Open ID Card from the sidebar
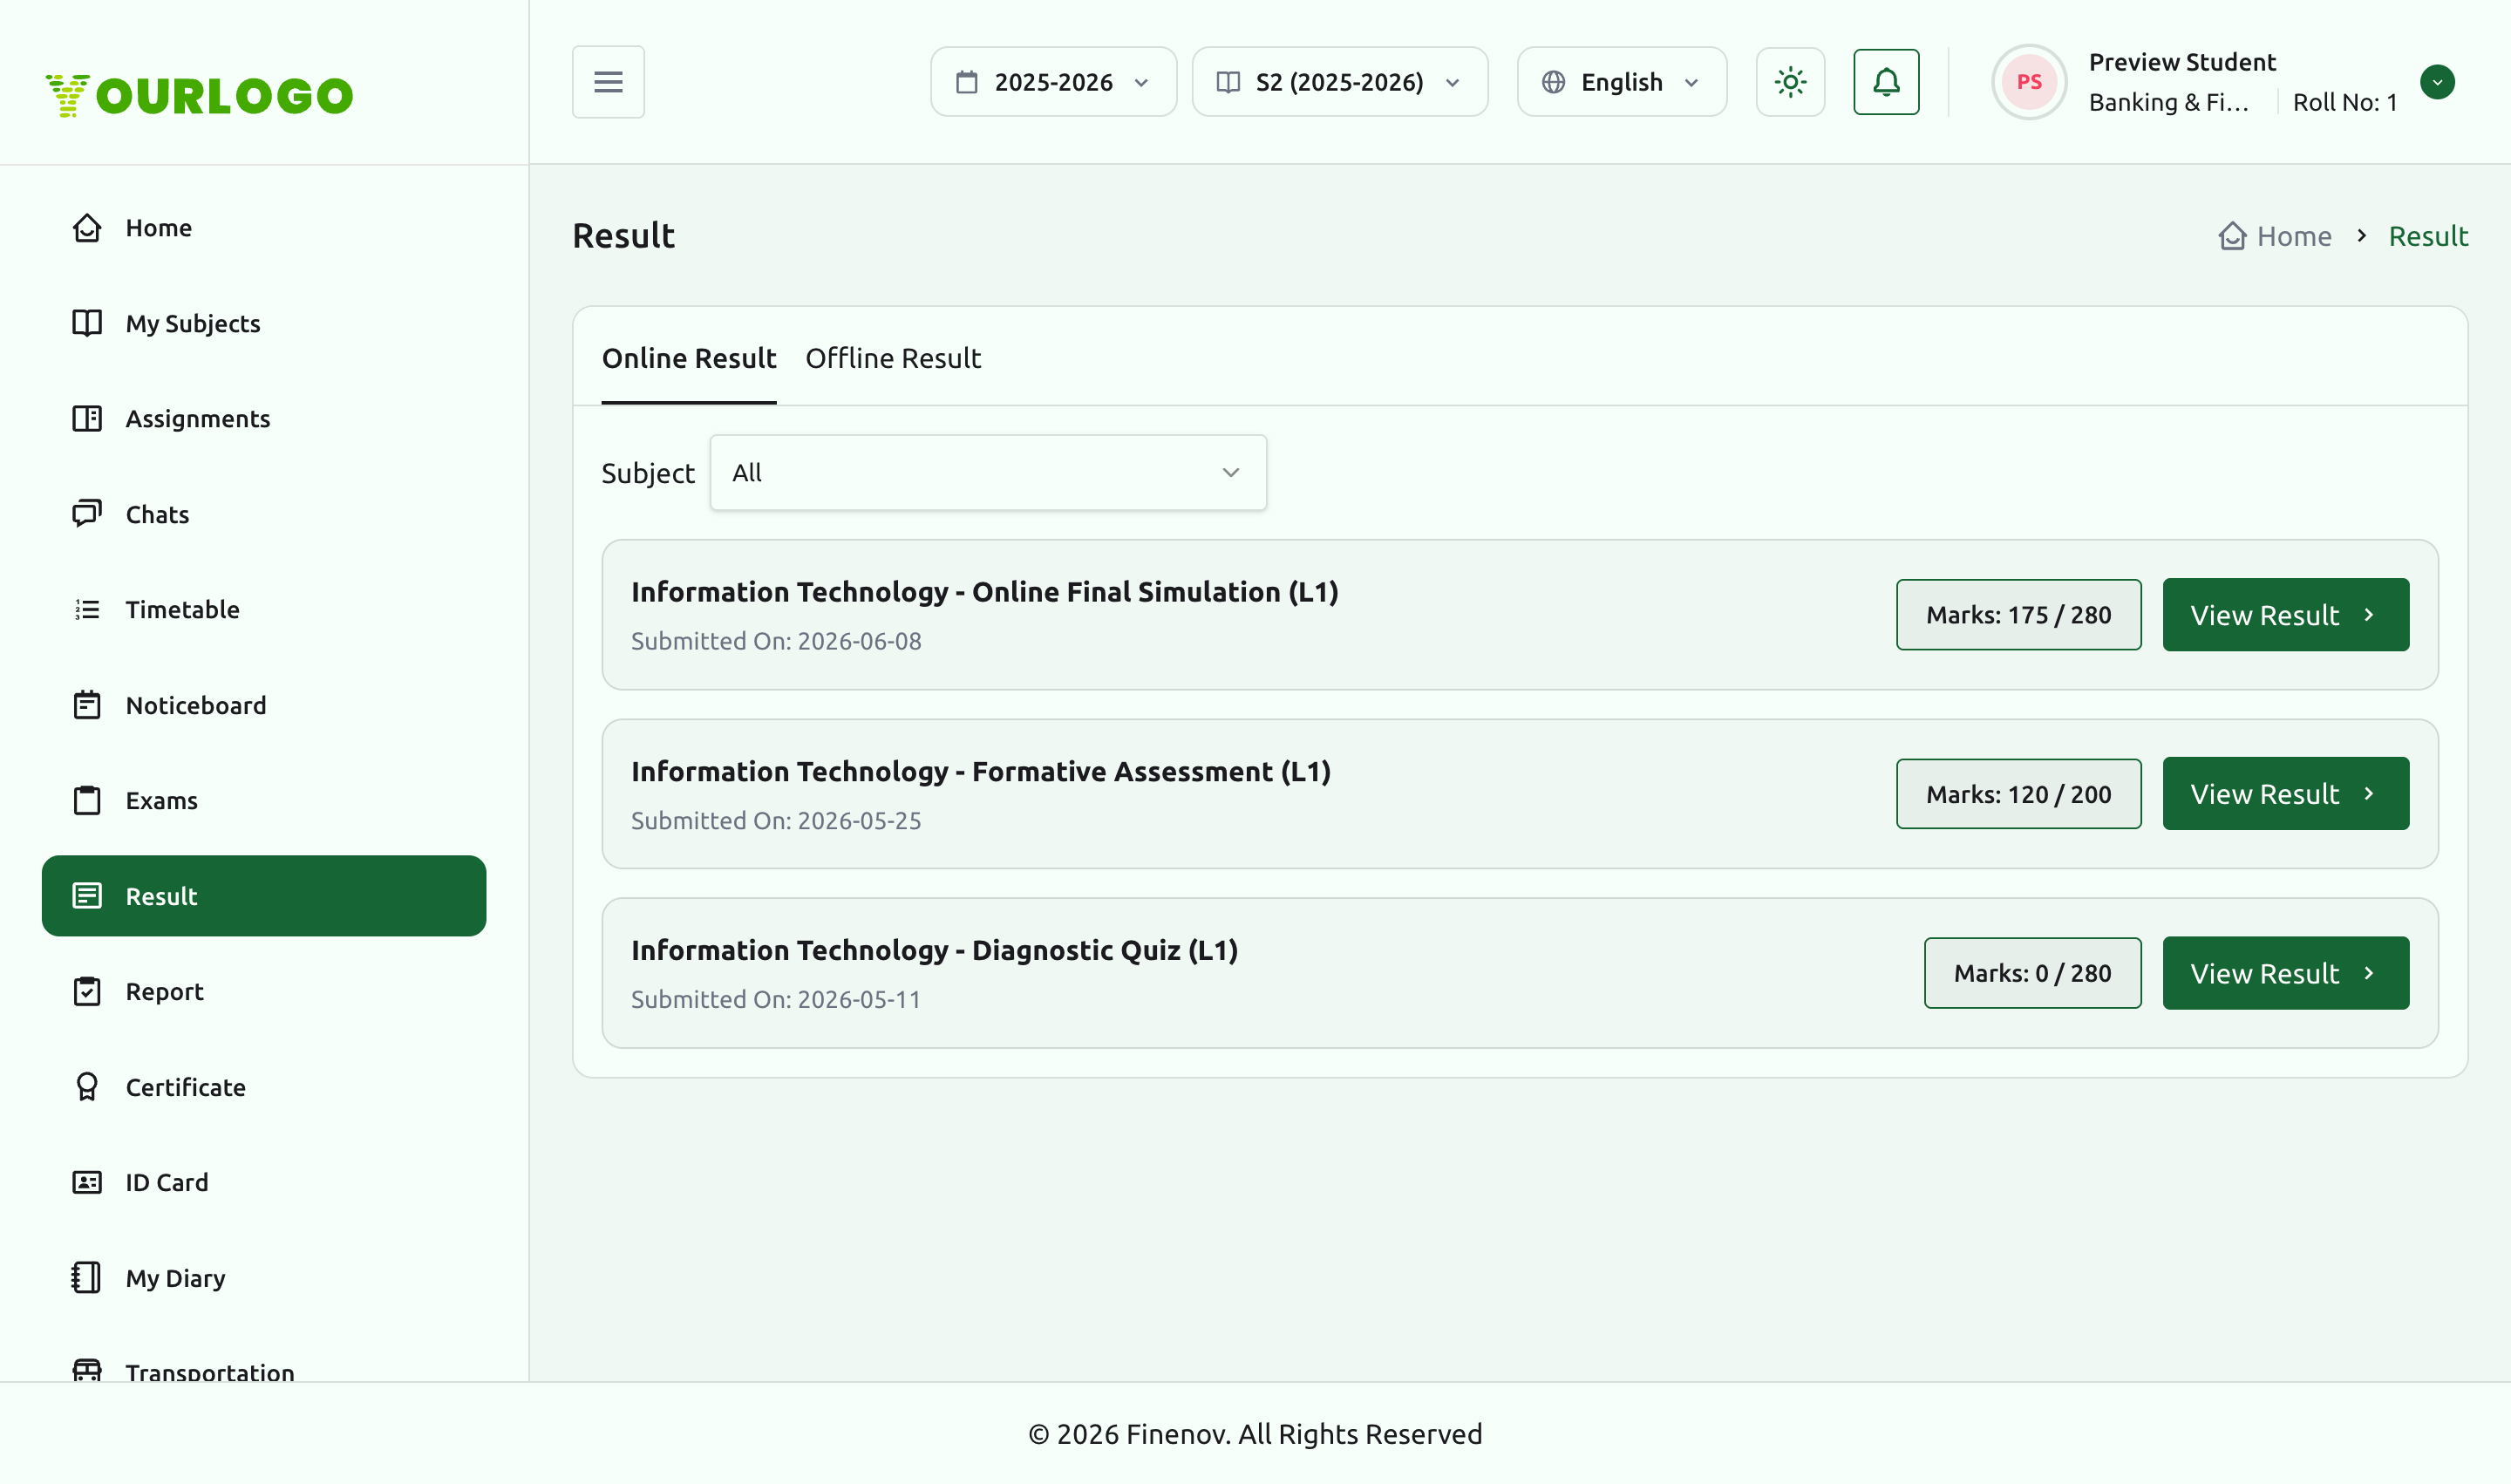2511x1484 pixels. [264, 1183]
